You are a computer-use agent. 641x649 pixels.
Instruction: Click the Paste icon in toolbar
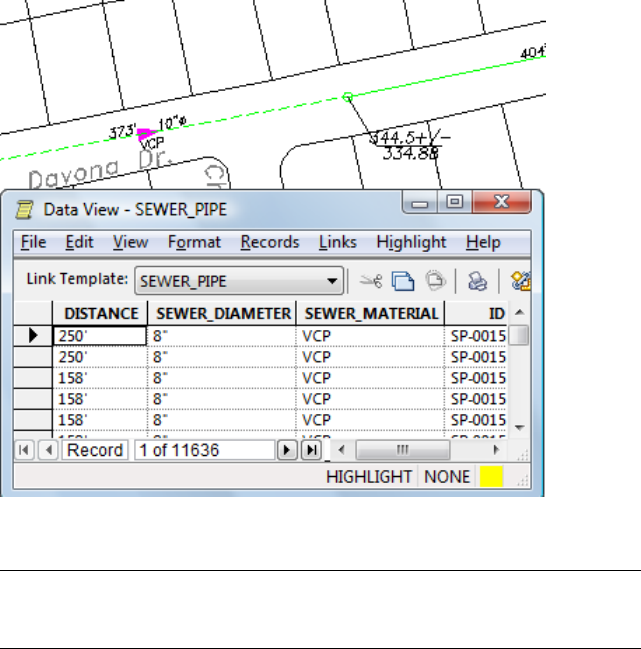[x=434, y=281]
